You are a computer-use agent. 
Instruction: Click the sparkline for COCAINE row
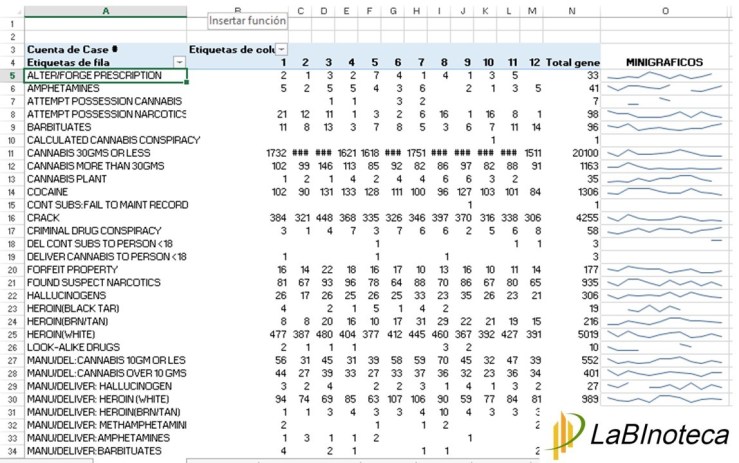point(664,191)
